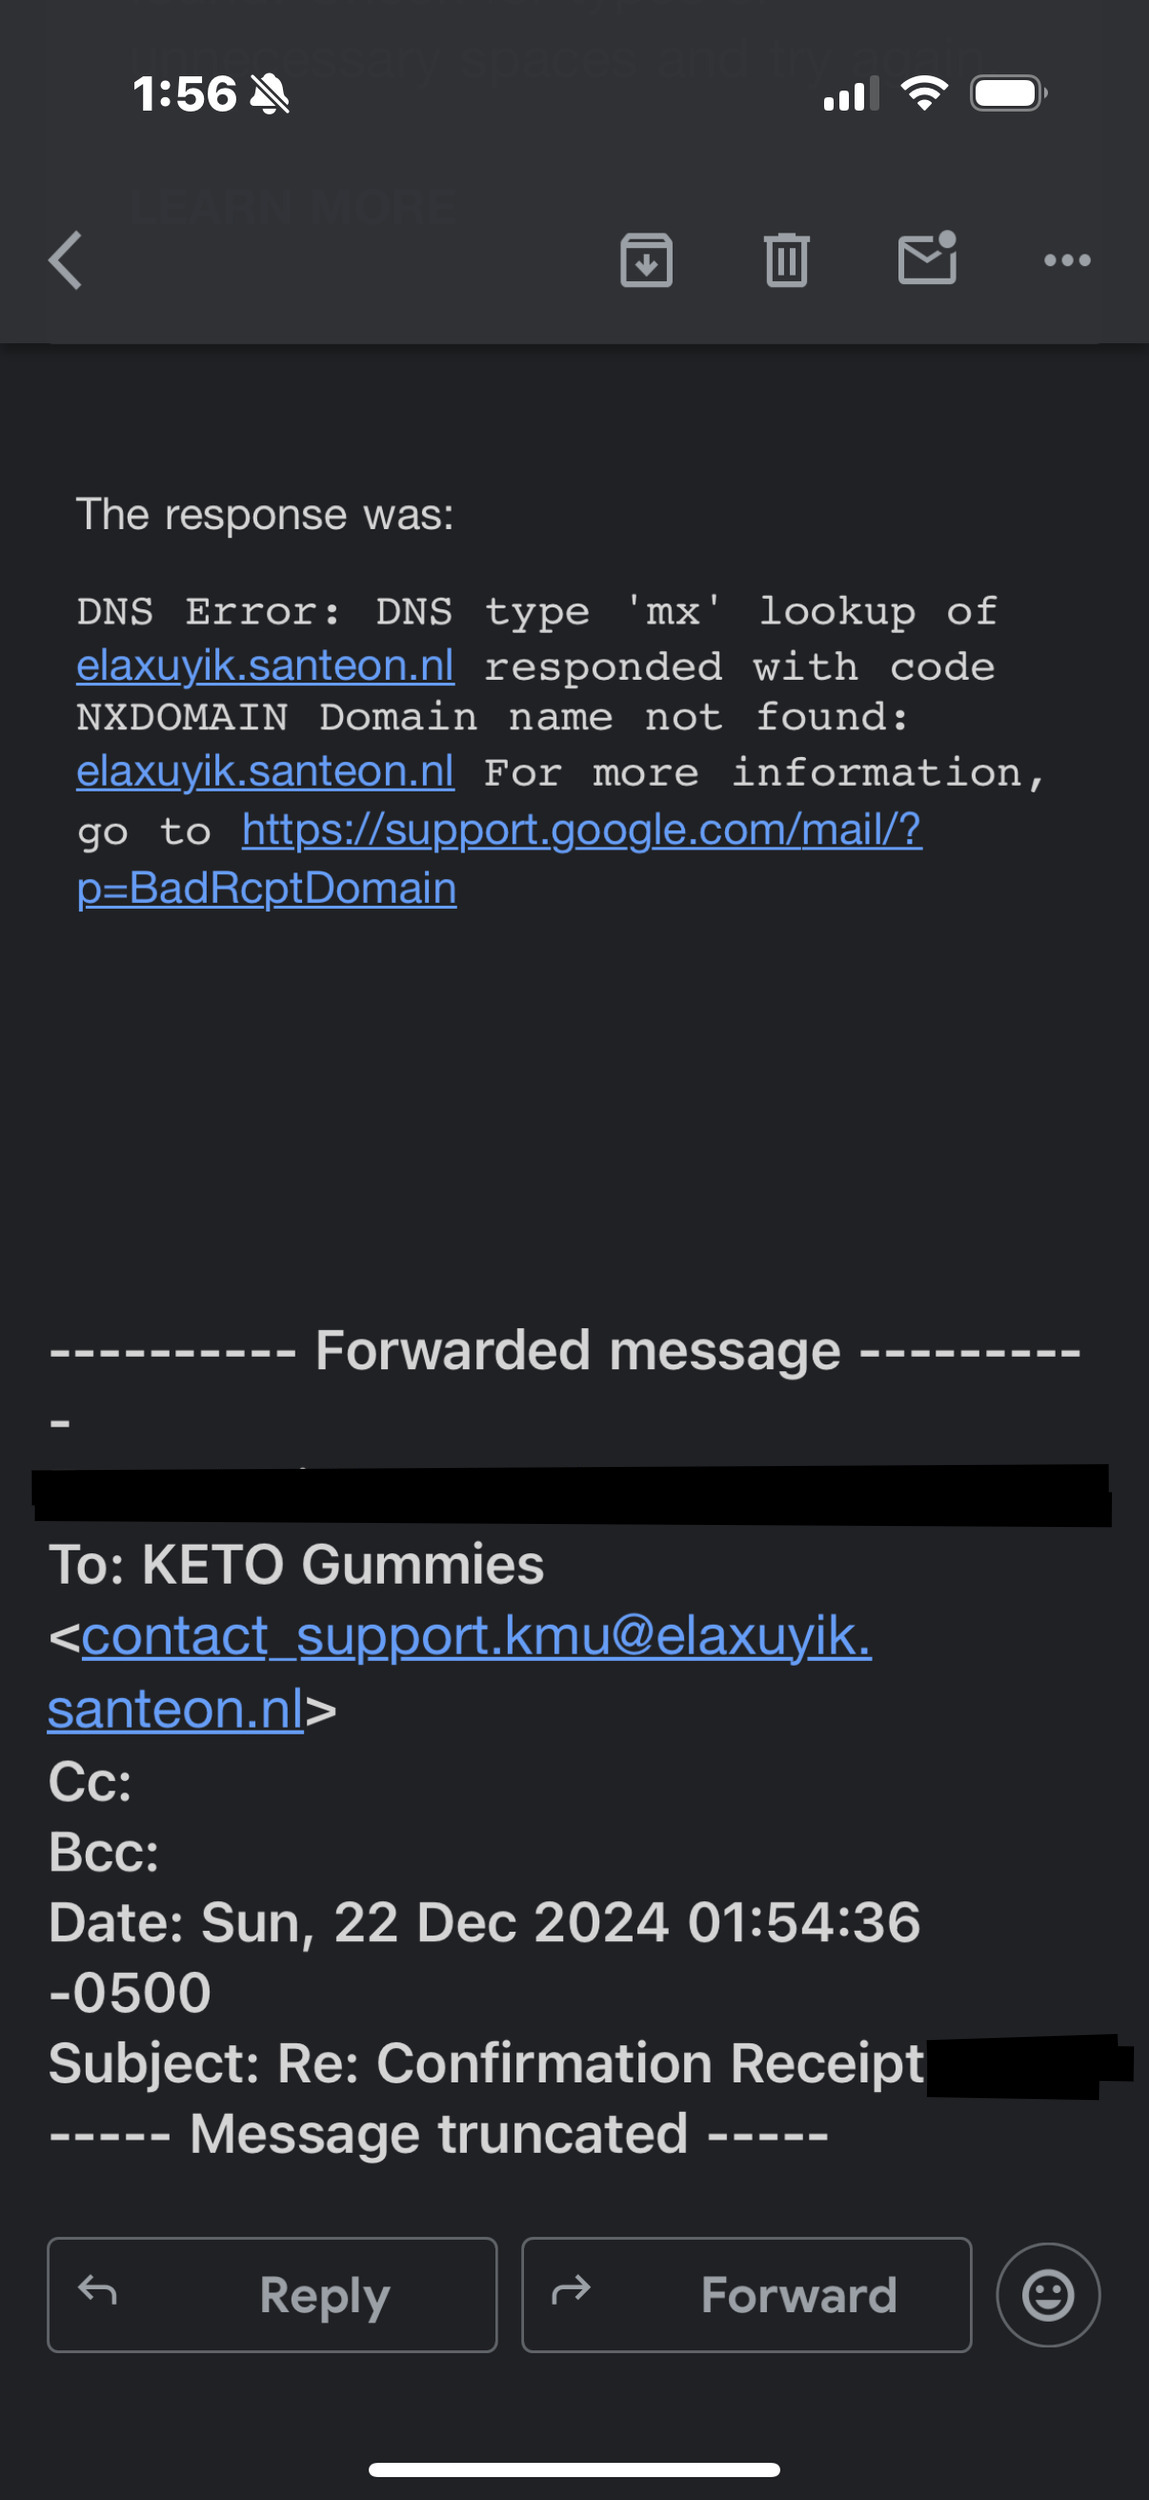
Task: Tap the Forward button
Action: [746, 2294]
